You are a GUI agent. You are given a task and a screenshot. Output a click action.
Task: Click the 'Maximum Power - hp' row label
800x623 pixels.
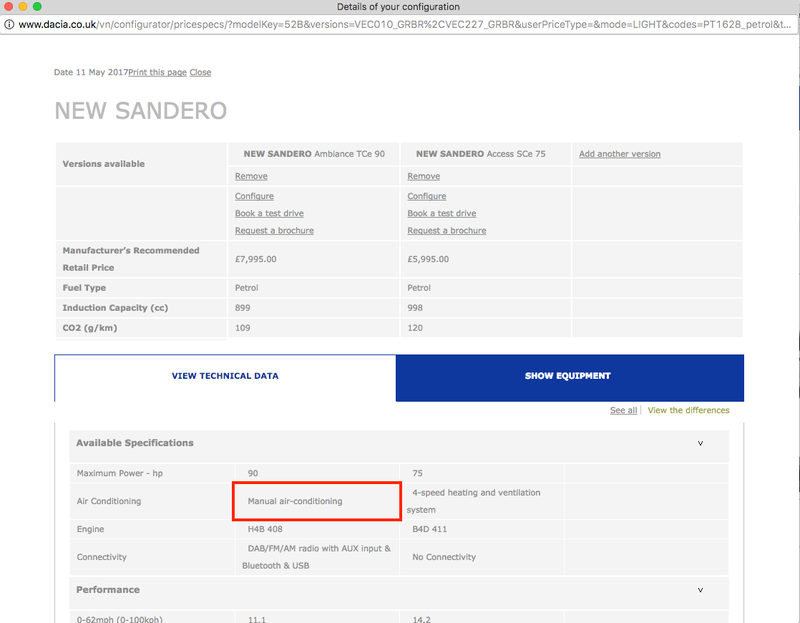coord(120,473)
